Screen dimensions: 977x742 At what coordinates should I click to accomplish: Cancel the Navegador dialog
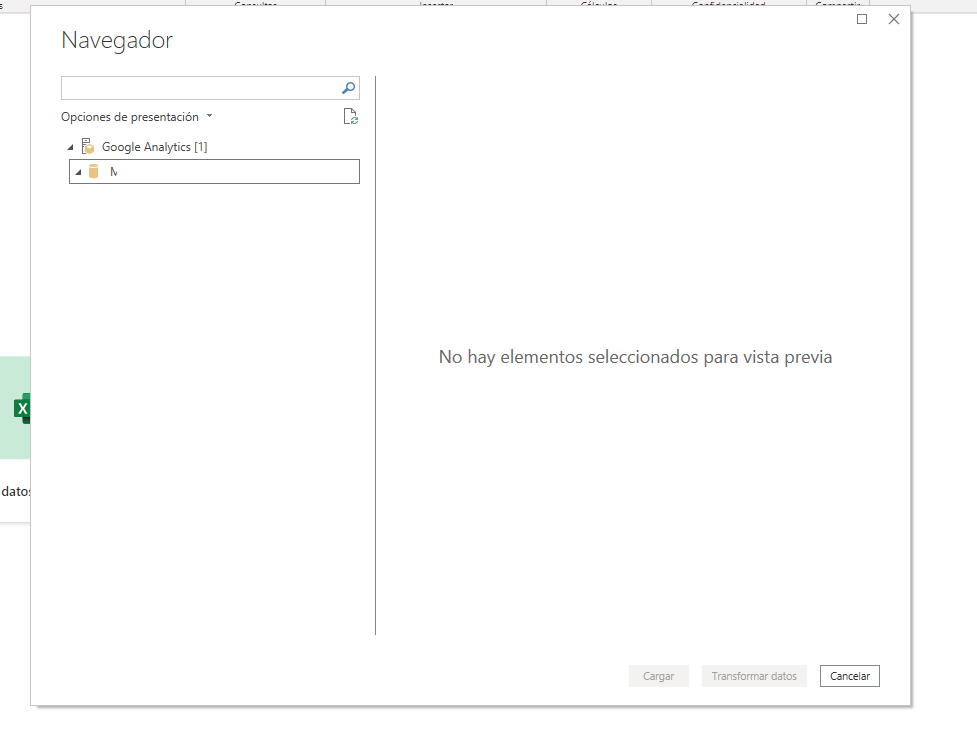[849, 676]
